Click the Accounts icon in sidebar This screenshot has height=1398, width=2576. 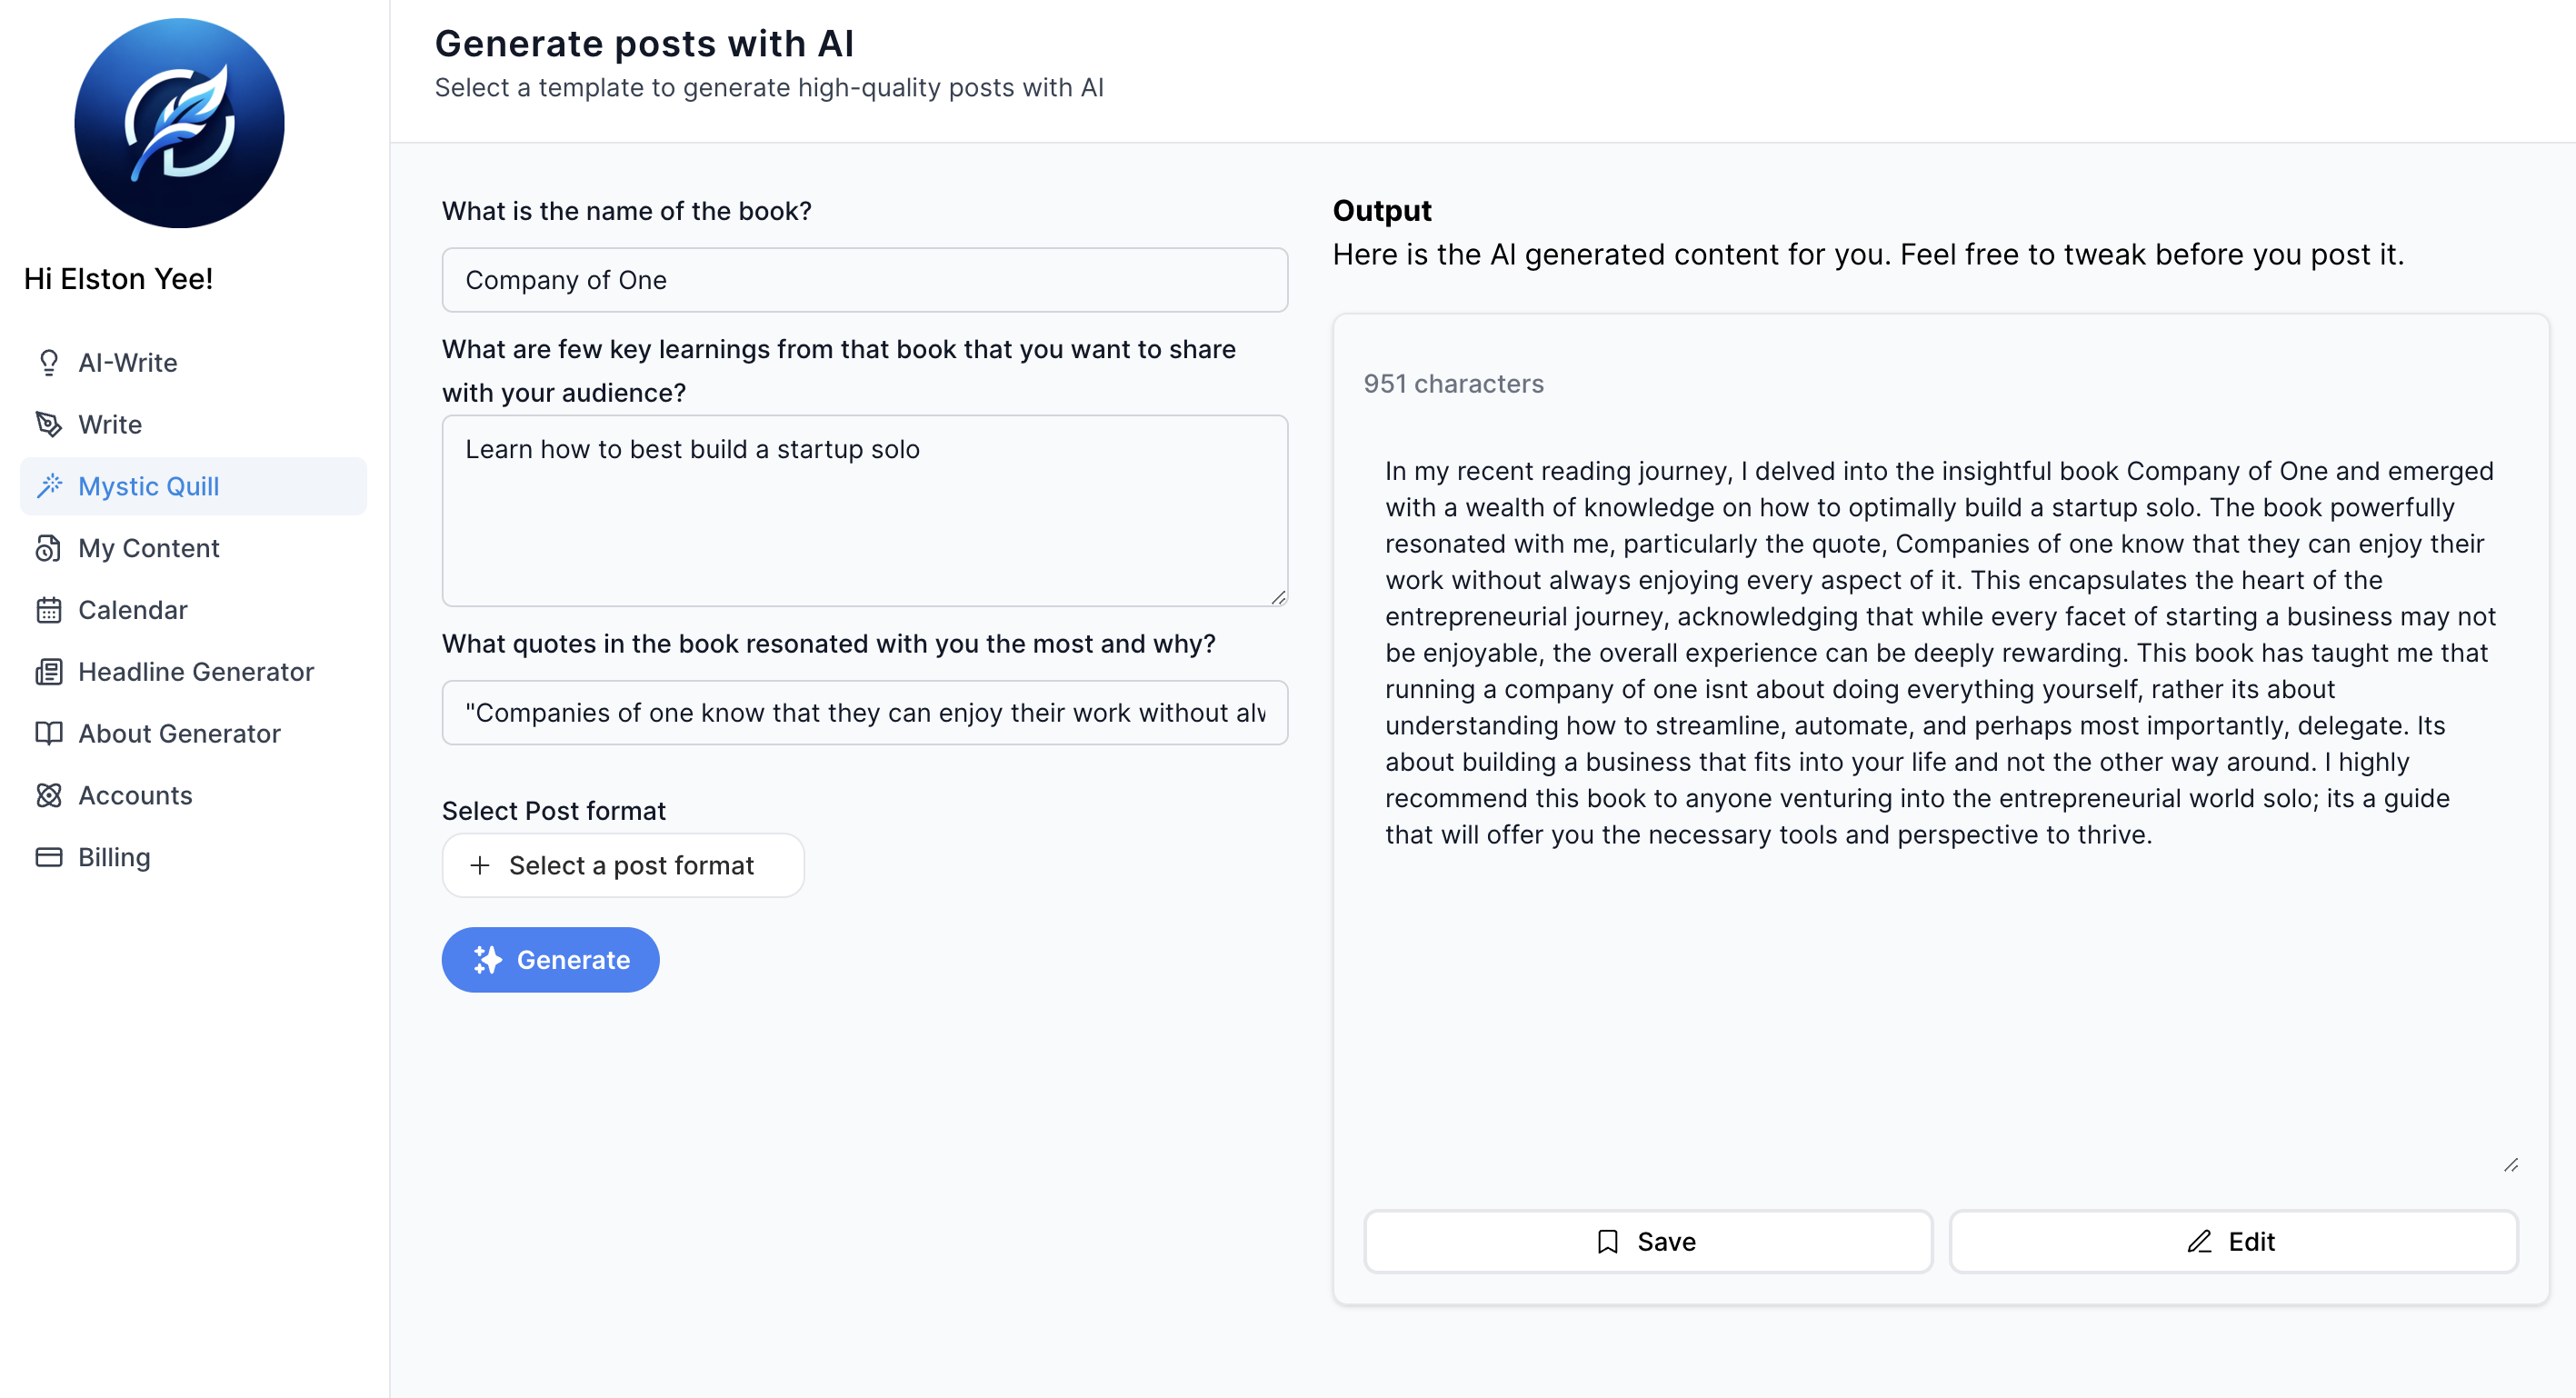click(48, 796)
